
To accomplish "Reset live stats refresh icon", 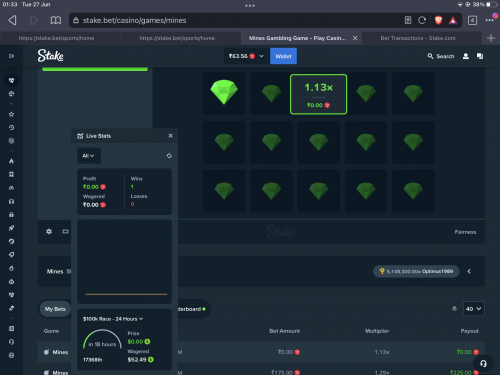I will (x=169, y=156).
